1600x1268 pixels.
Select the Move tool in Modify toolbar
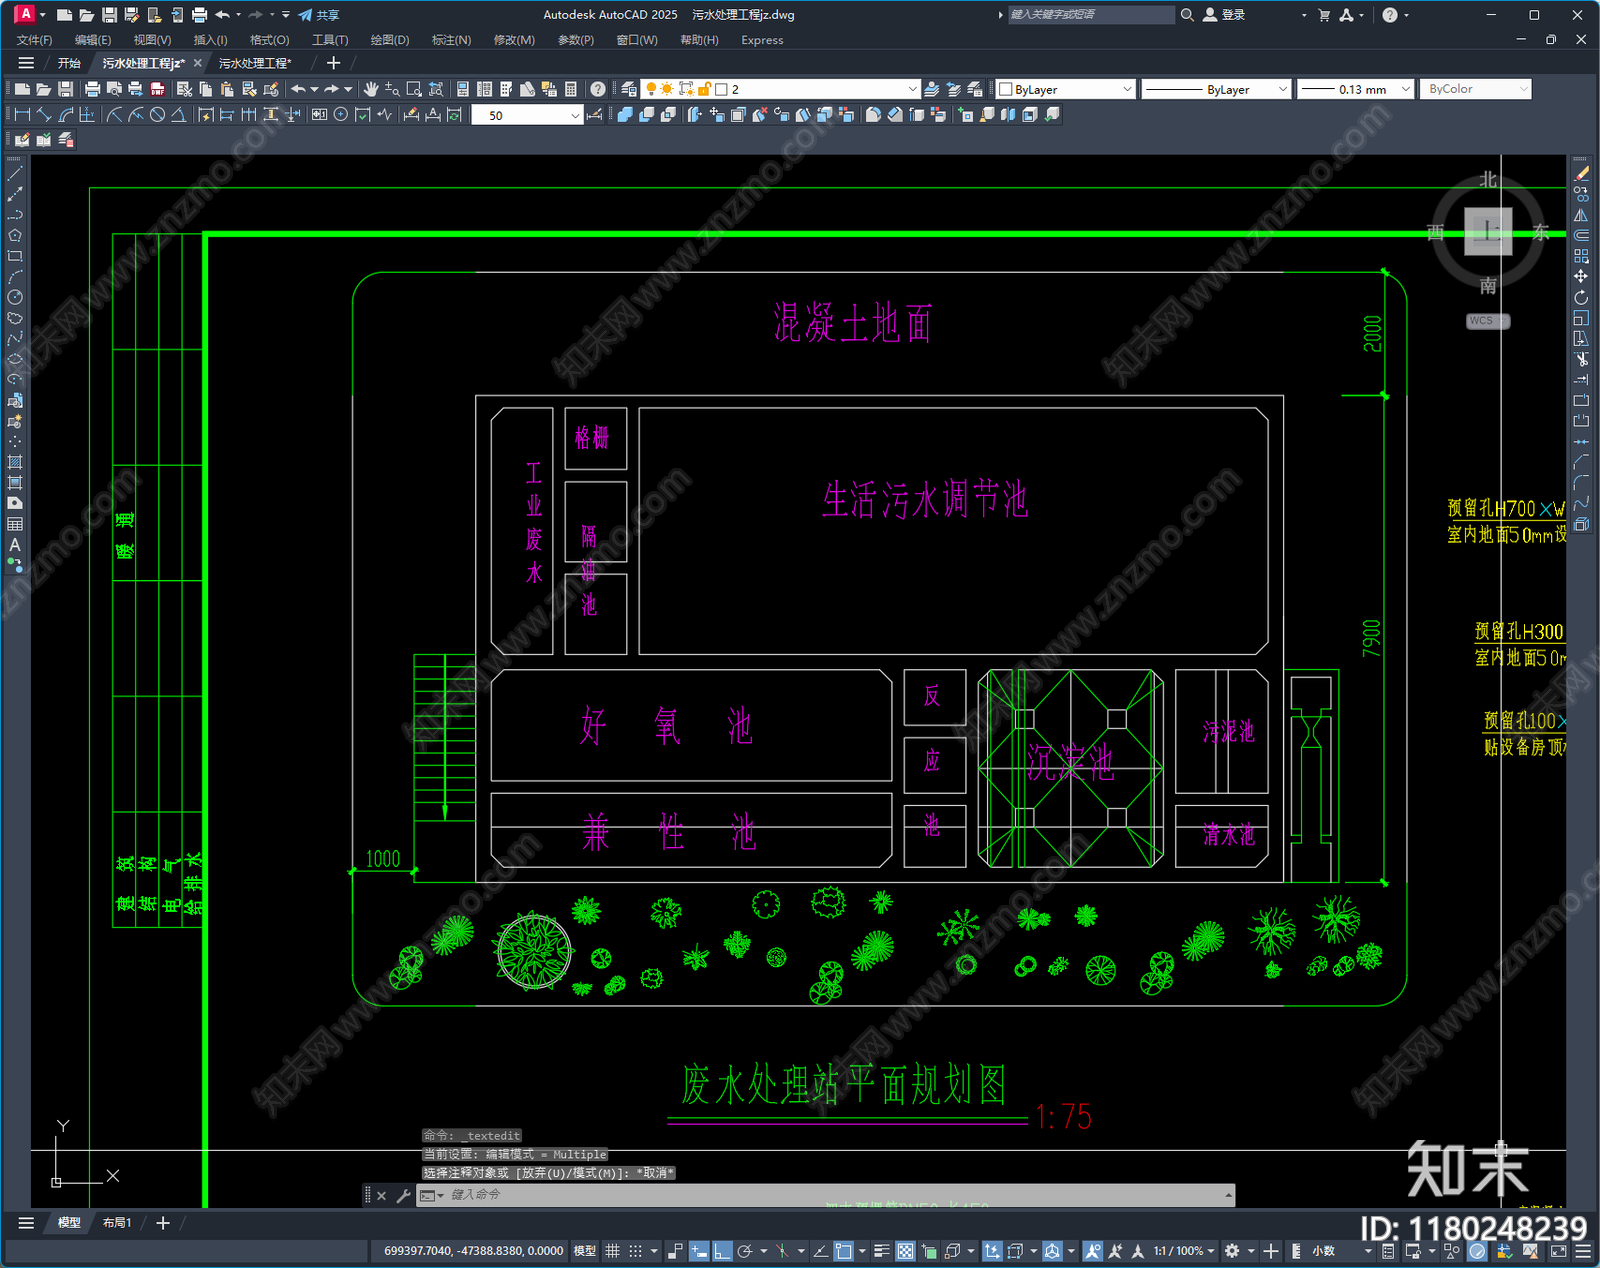[1581, 277]
